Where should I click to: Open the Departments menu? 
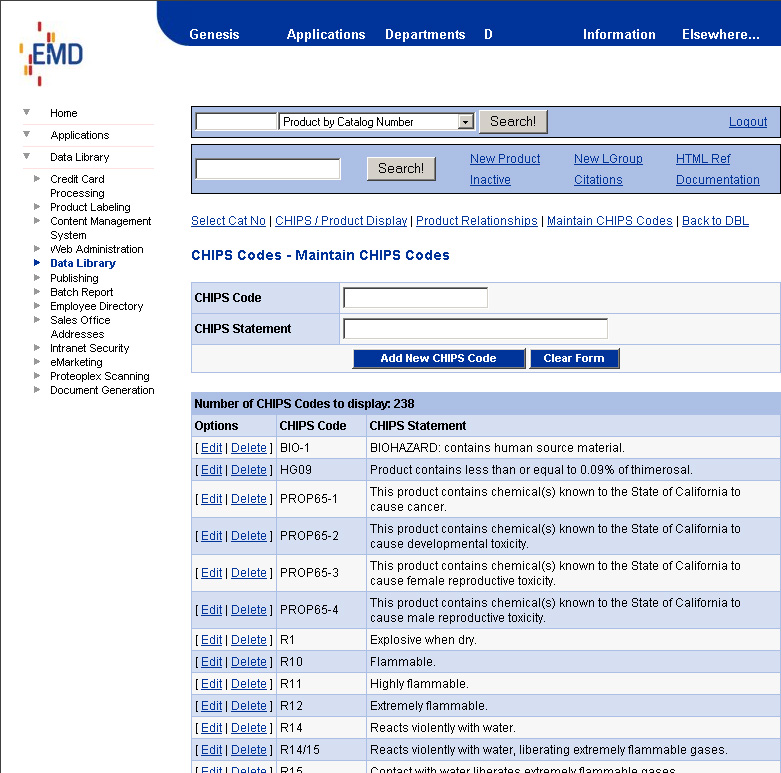425,34
